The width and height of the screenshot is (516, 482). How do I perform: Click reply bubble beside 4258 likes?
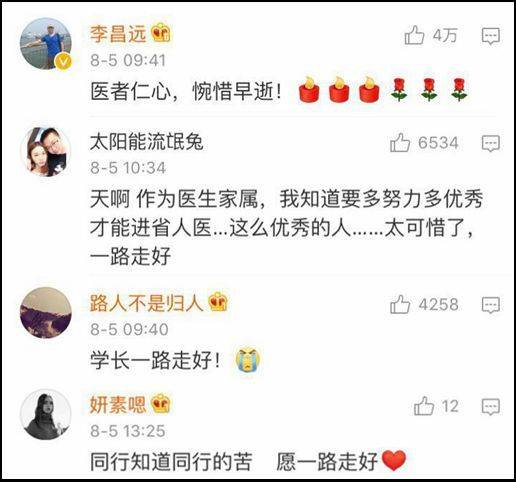click(491, 305)
